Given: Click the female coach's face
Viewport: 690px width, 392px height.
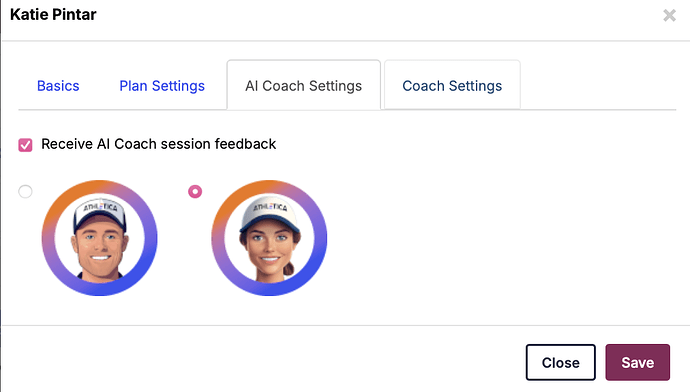Looking at the screenshot, I should coord(269,249).
